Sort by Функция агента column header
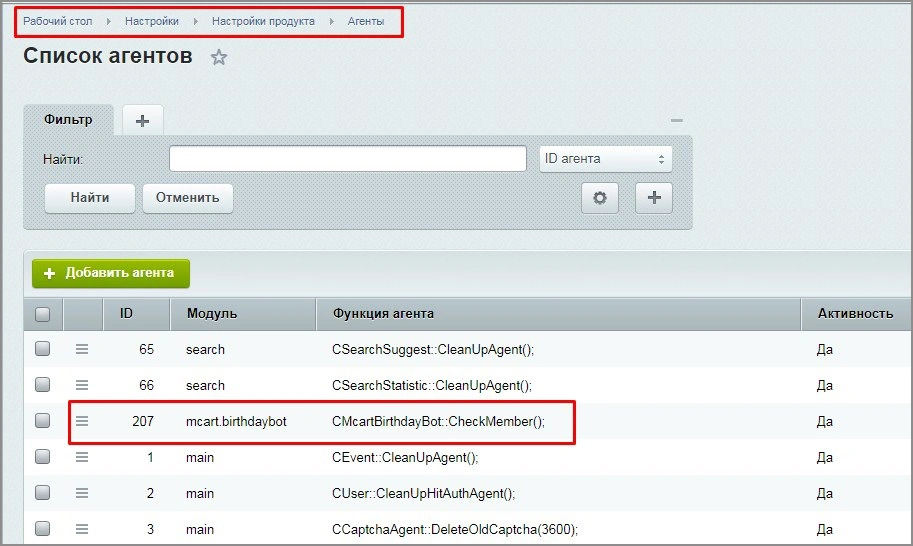 pos(558,314)
